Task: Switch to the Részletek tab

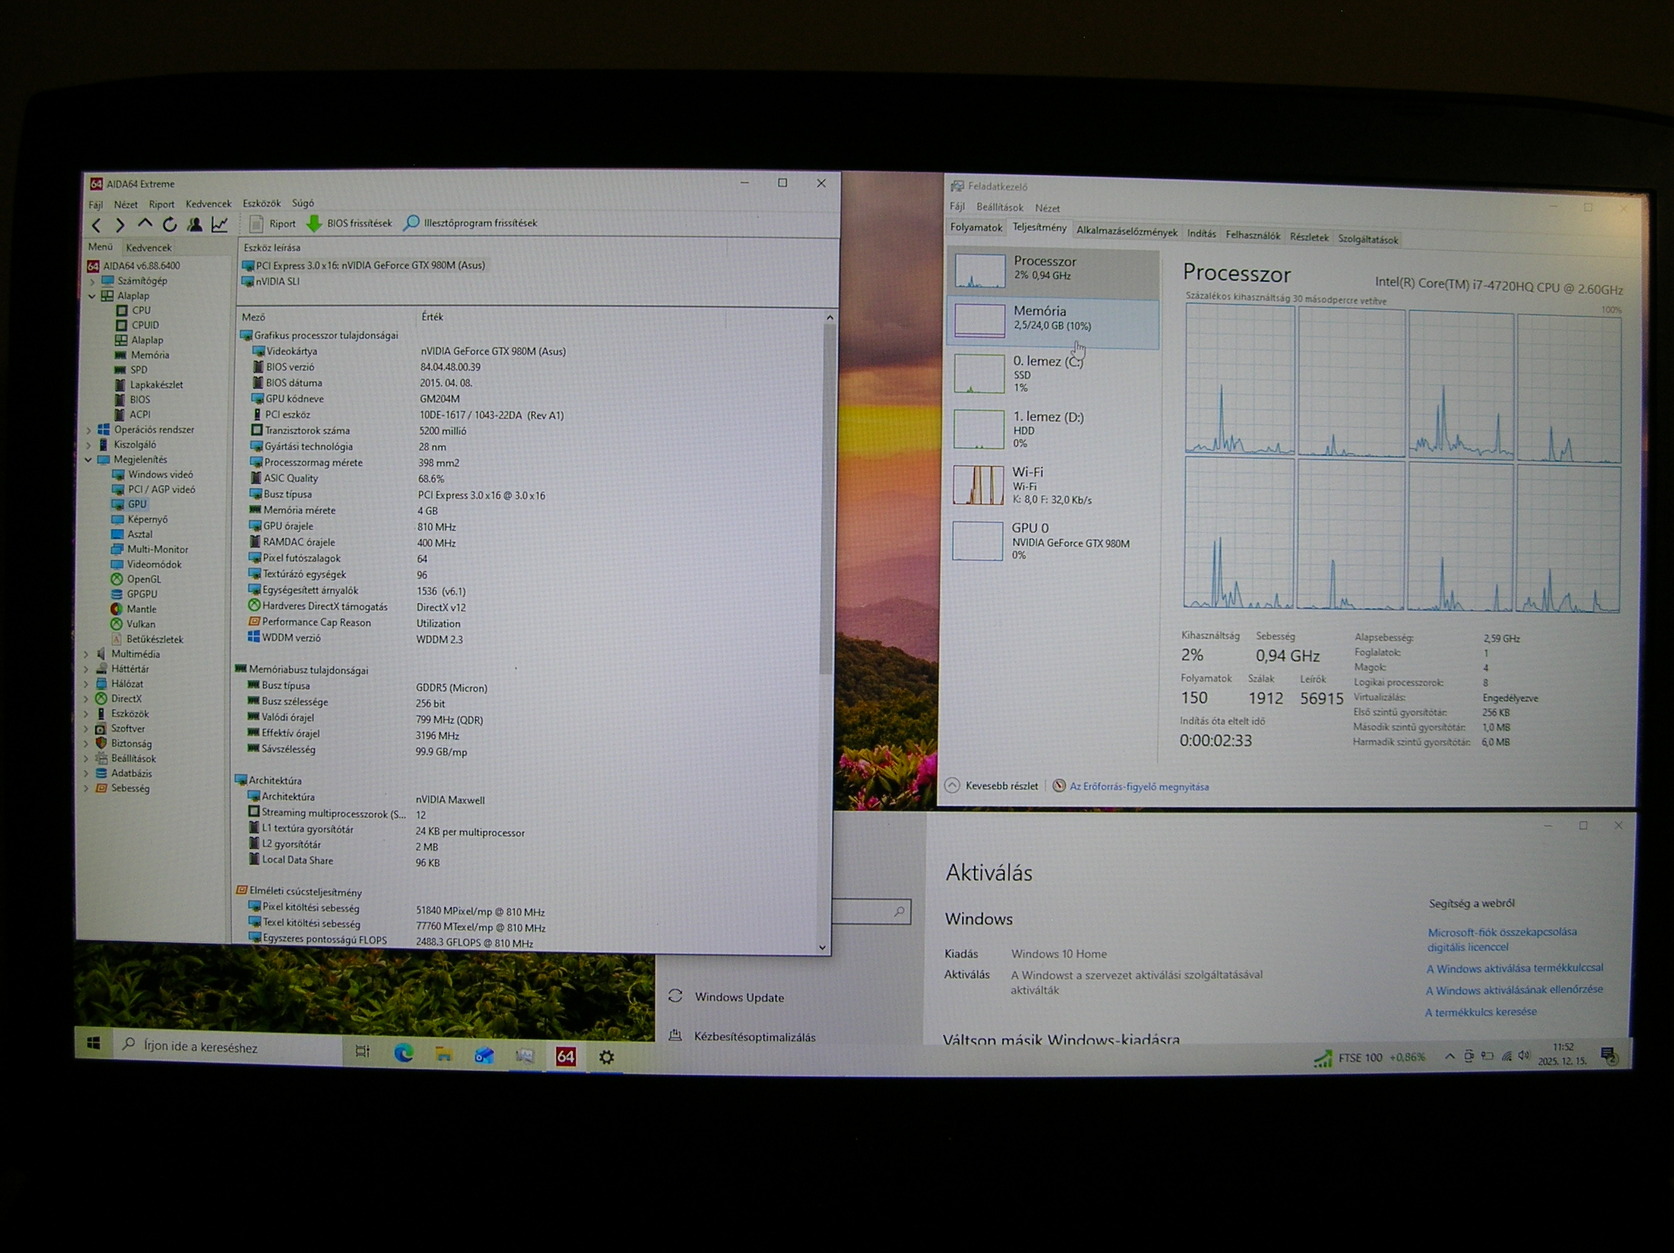Action: 1309,238
